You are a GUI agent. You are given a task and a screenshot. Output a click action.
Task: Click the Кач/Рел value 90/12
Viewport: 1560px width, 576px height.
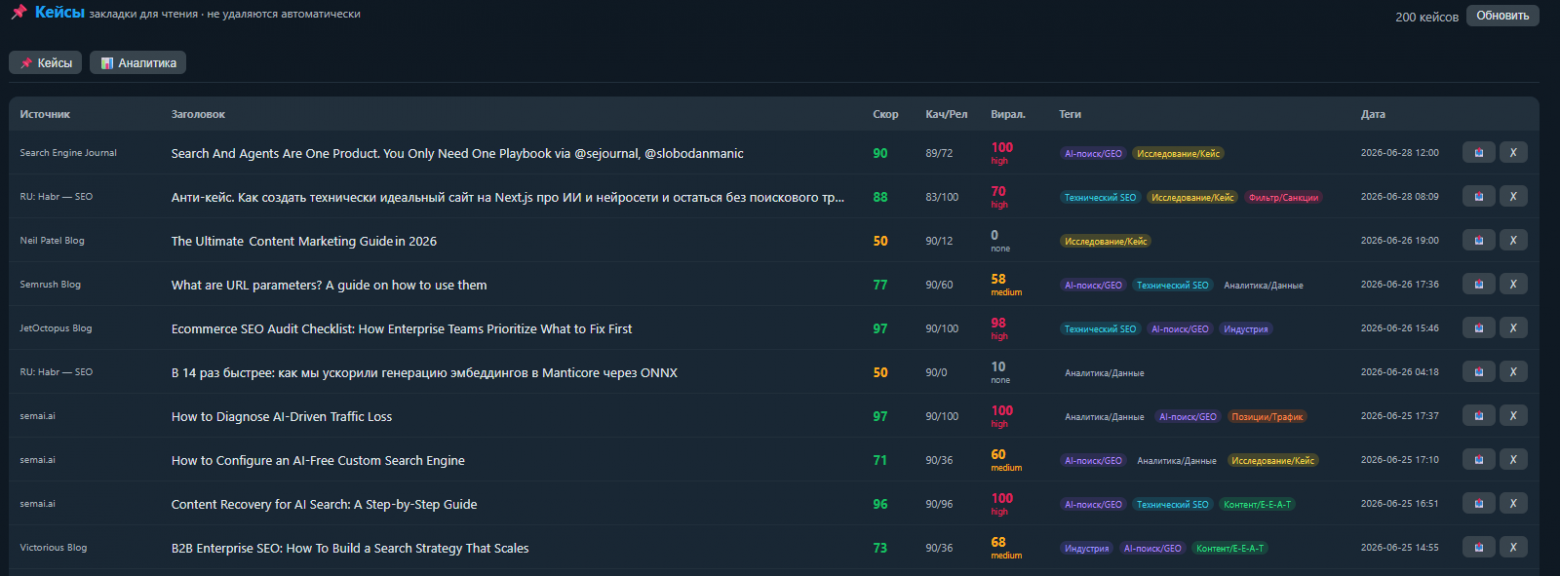pyautogui.click(x=939, y=241)
